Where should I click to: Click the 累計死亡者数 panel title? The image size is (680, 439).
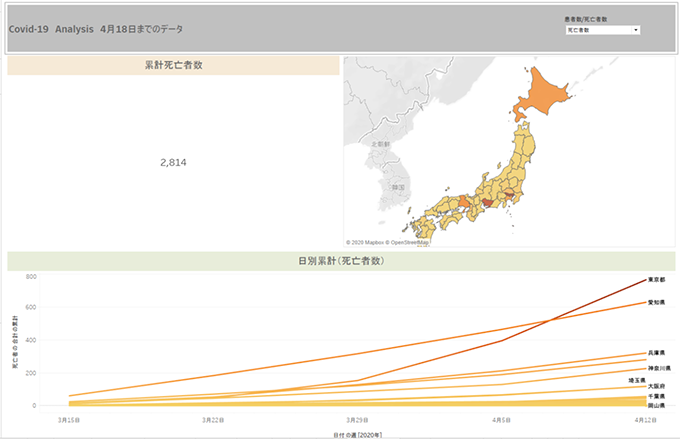173,66
